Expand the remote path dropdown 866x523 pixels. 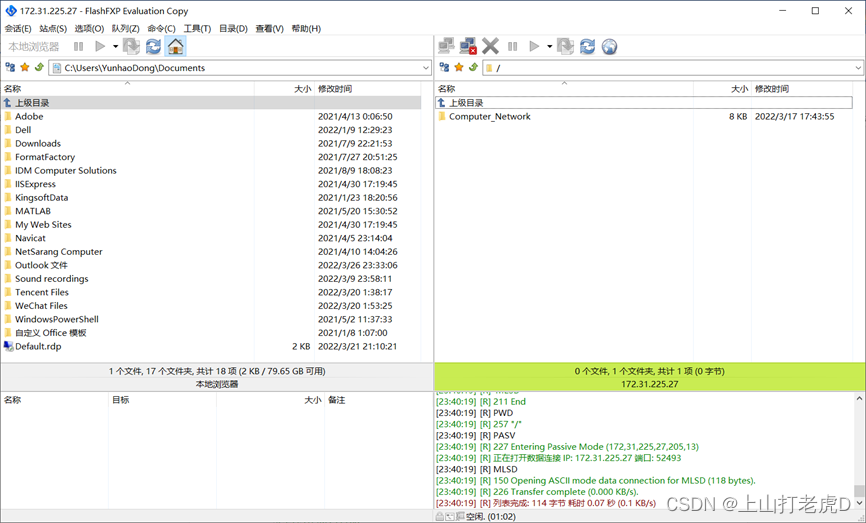point(858,68)
